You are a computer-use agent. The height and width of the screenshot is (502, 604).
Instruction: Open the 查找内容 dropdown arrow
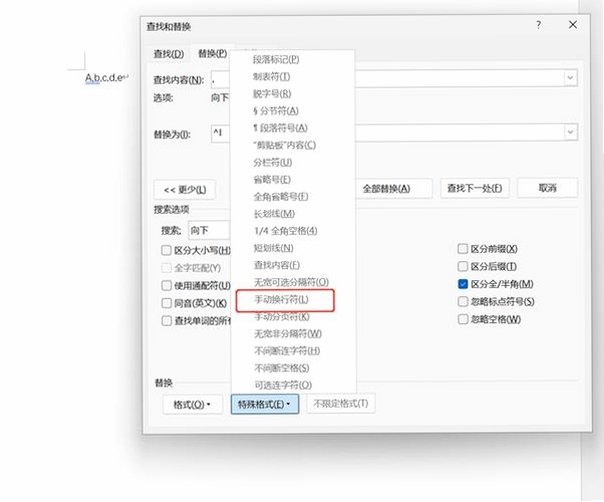[x=570, y=78]
